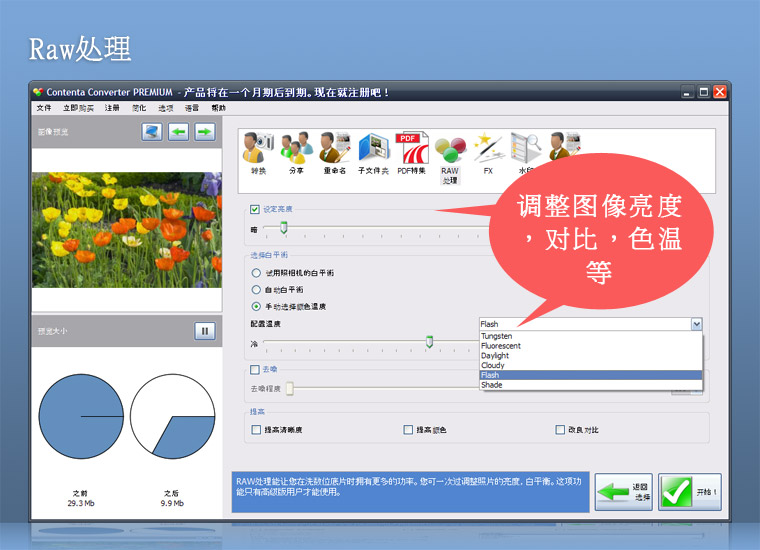The image size is (760, 550).
Task: Click the fullscreen preview monitor icon
Action: 152,132
